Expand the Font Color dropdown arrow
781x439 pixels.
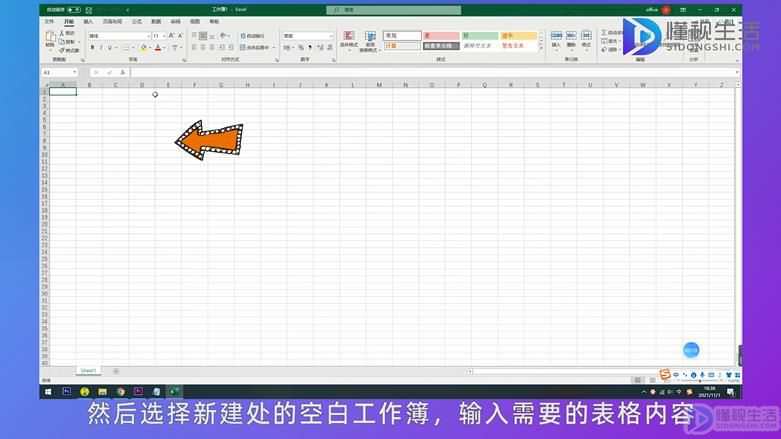point(164,47)
